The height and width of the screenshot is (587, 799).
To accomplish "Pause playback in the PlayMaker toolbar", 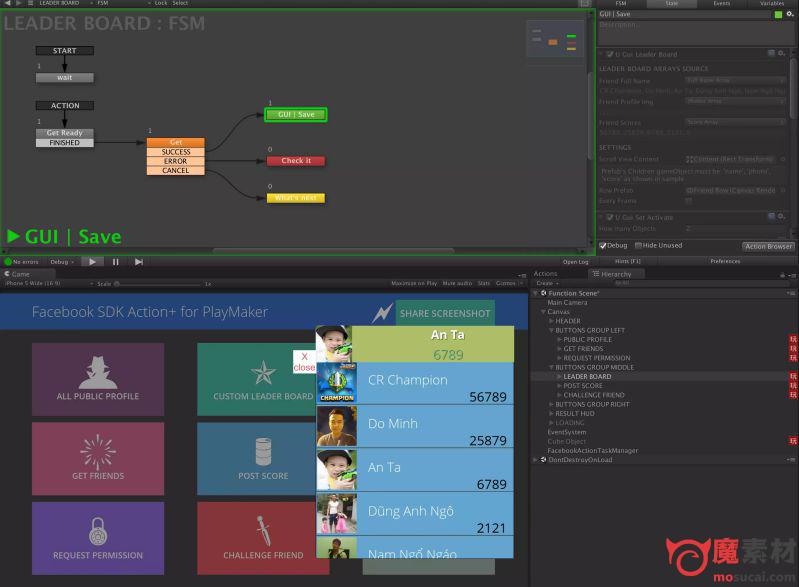I will pyautogui.click(x=116, y=261).
